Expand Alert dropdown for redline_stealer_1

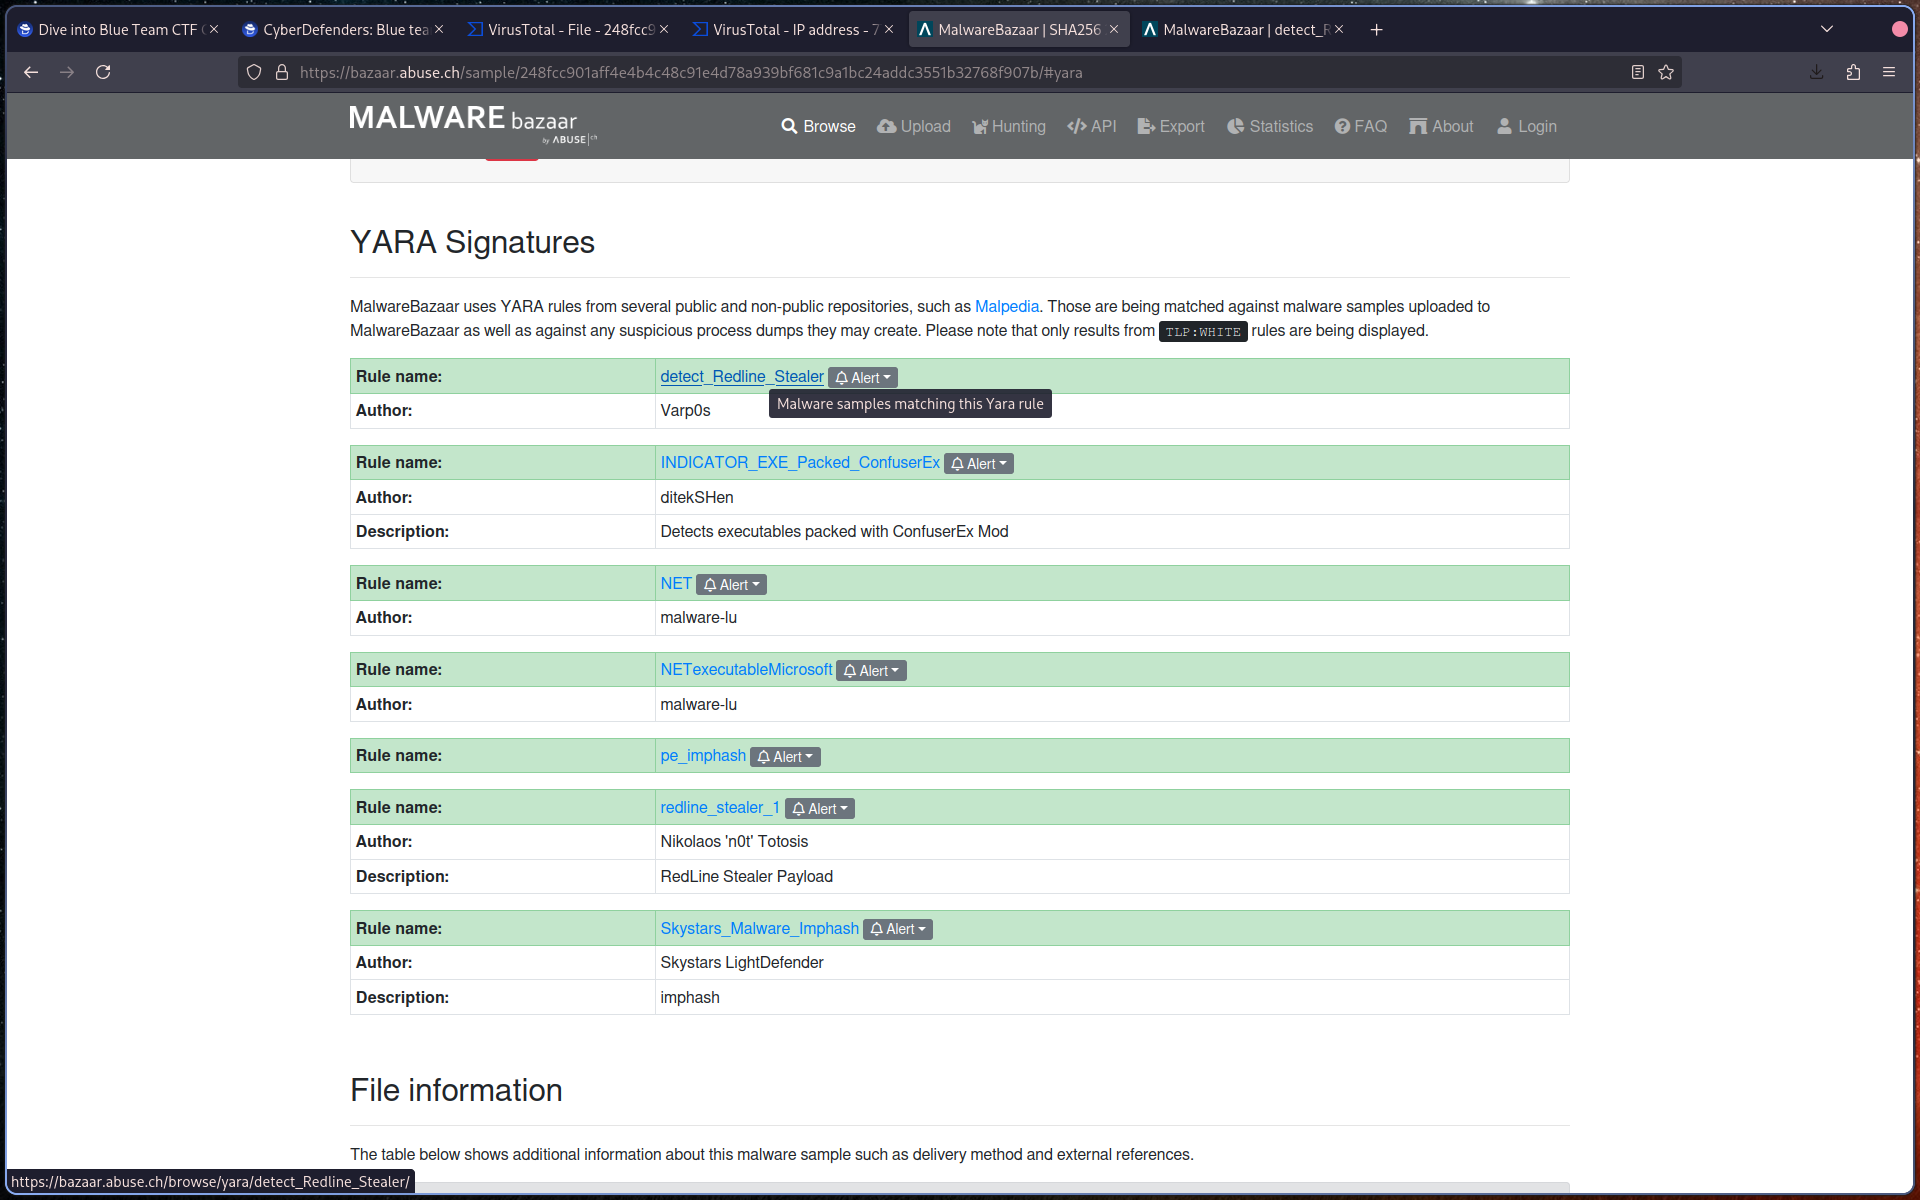pyautogui.click(x=820, y=808)
